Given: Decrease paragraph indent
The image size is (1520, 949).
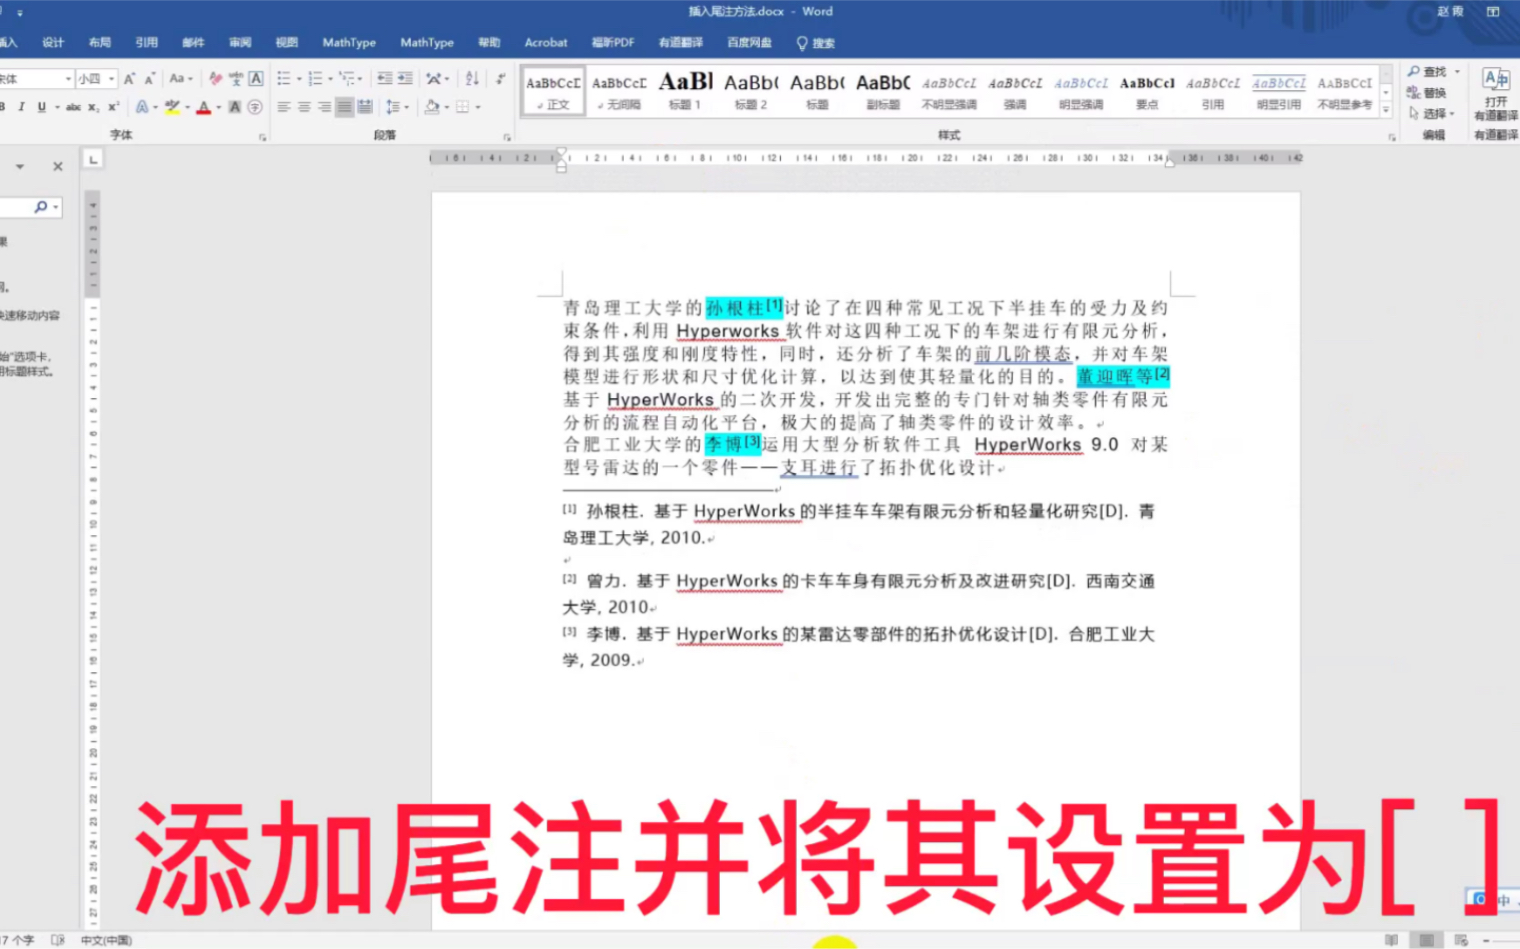Looking at the screenshot, I should [384, 79].
